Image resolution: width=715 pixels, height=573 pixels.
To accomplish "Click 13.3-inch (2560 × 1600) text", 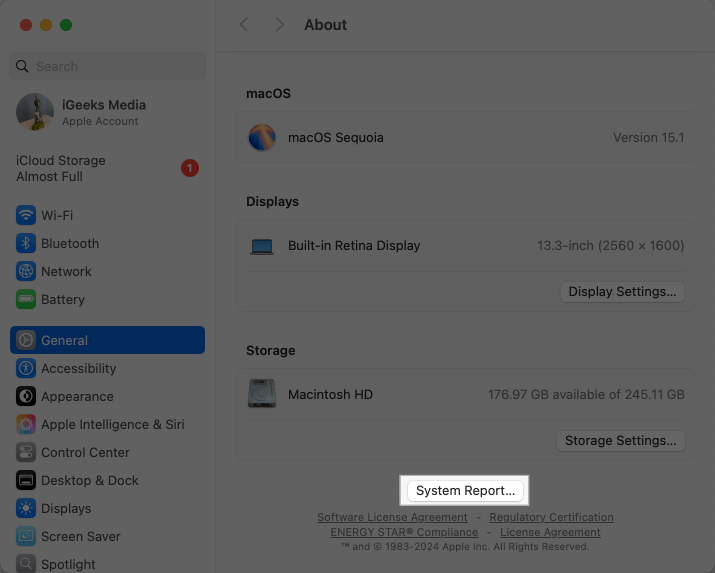I will 611,246.
